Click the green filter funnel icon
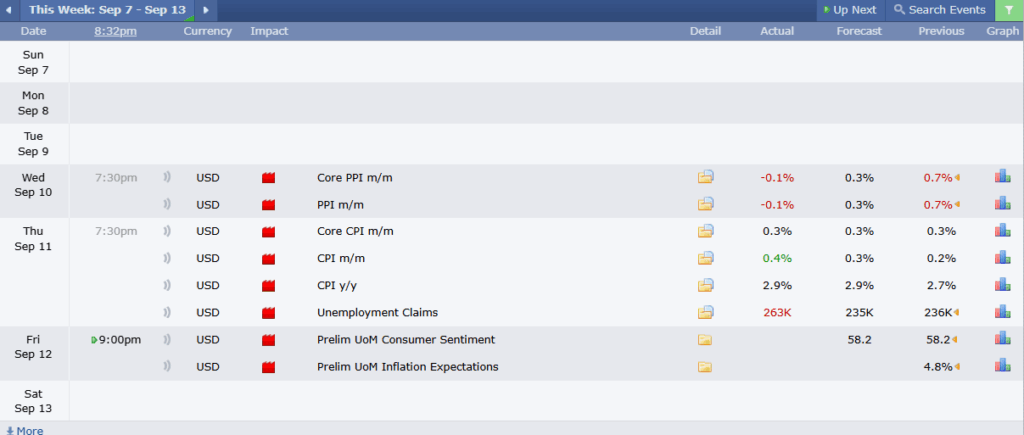This screenshot has width=1024, height=435. pos(1009,10)
